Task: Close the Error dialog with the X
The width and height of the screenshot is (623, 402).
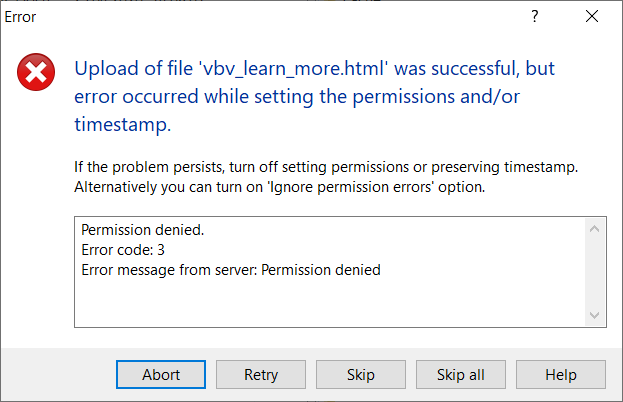Action: tap(592, 16)
